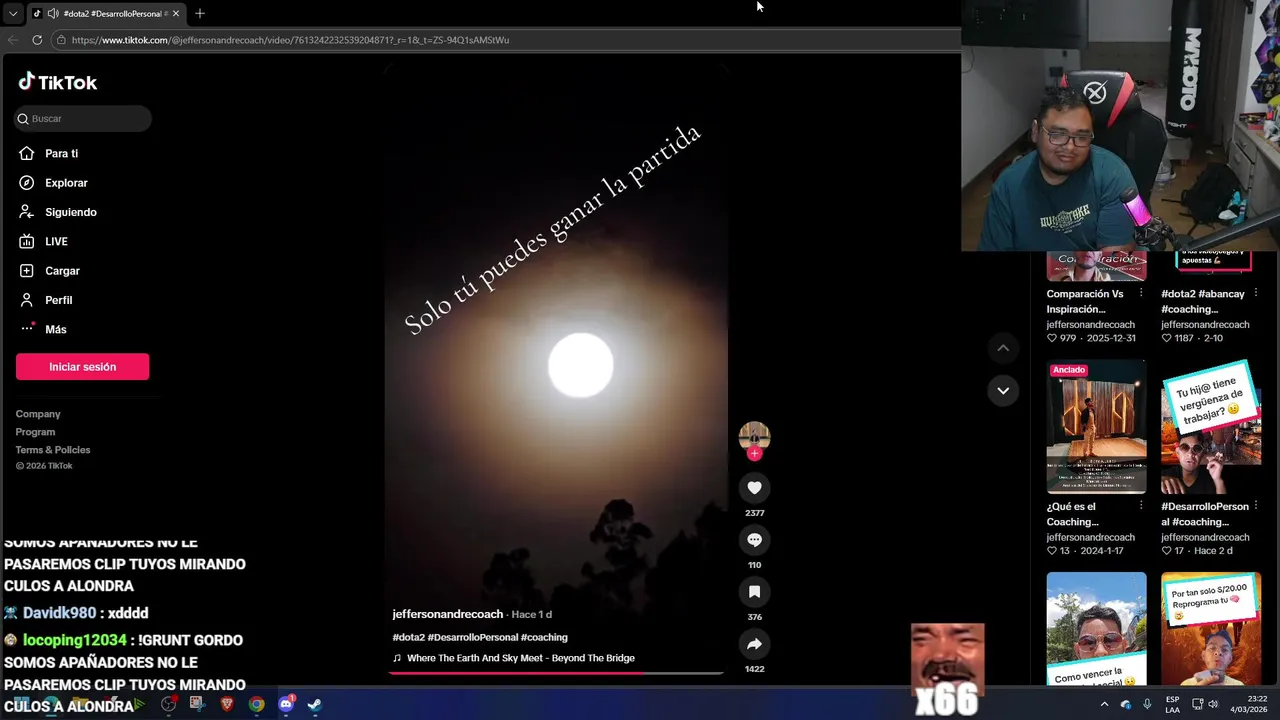Open the 'Por tan solo S/20.00' video thumbnail
Screen dimensions: 1280x720
[x=1211, y=628]
